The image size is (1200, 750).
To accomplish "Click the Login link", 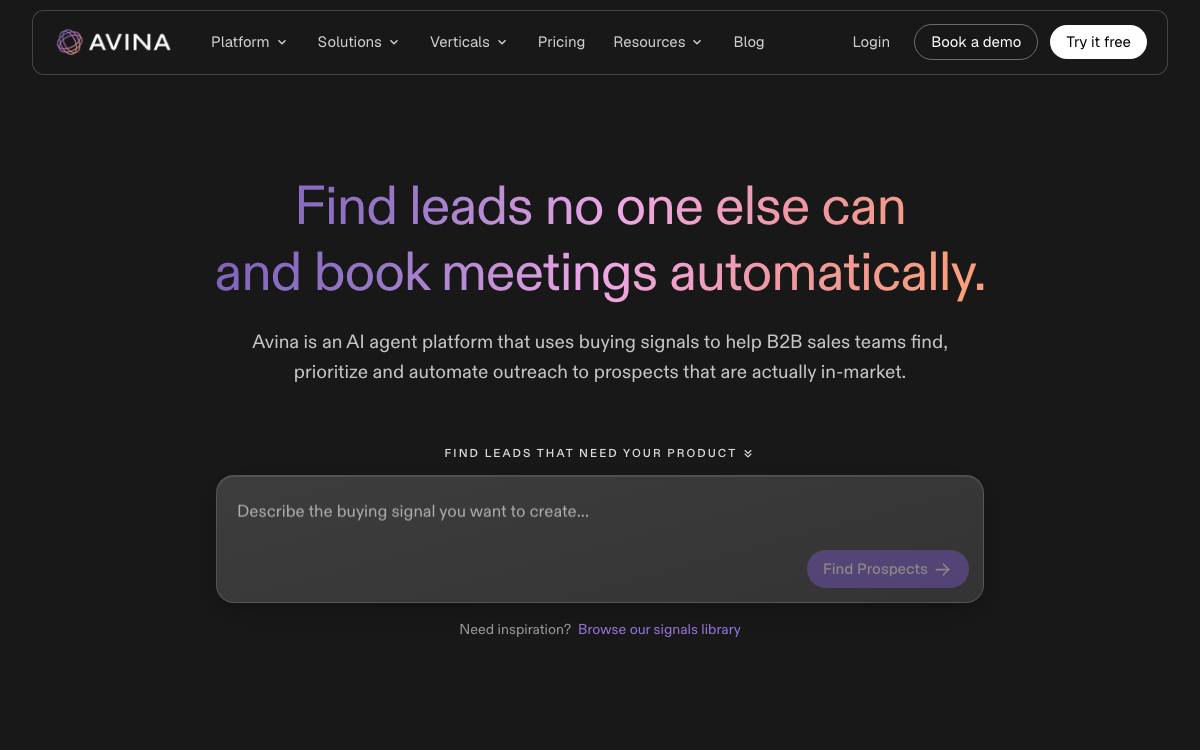I will pyautogui.click(x=871, y=42).
